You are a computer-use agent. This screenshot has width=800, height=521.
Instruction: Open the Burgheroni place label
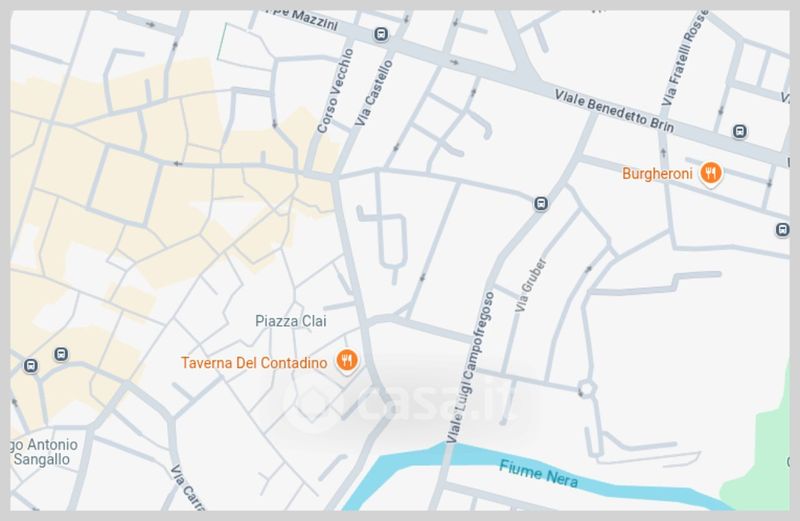657,174
